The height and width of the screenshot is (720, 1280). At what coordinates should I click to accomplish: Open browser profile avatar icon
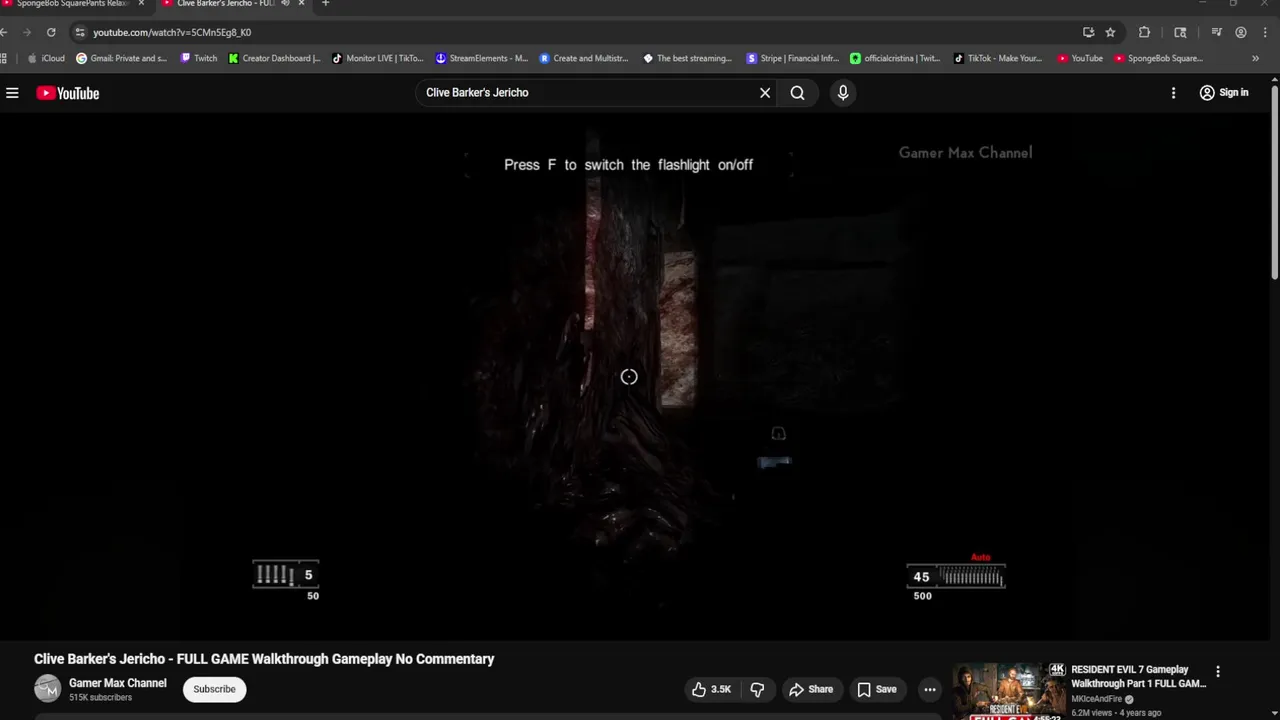pos(1241,32)
